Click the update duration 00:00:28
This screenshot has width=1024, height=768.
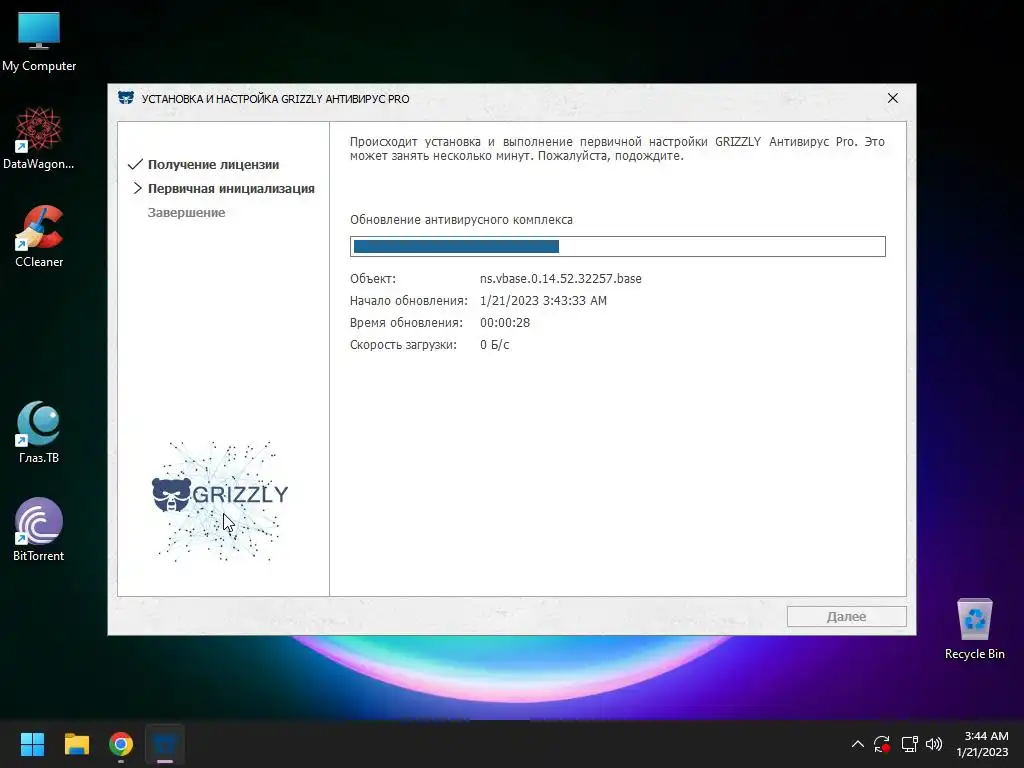pyautogui.click(x=505, y=323)
